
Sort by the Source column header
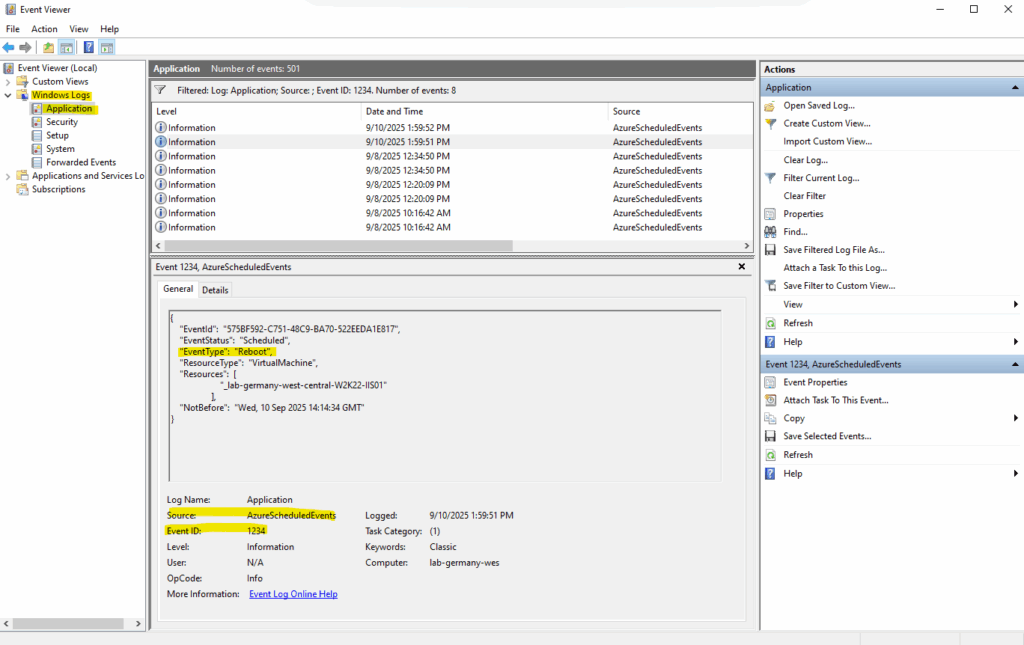pos(680,112)
